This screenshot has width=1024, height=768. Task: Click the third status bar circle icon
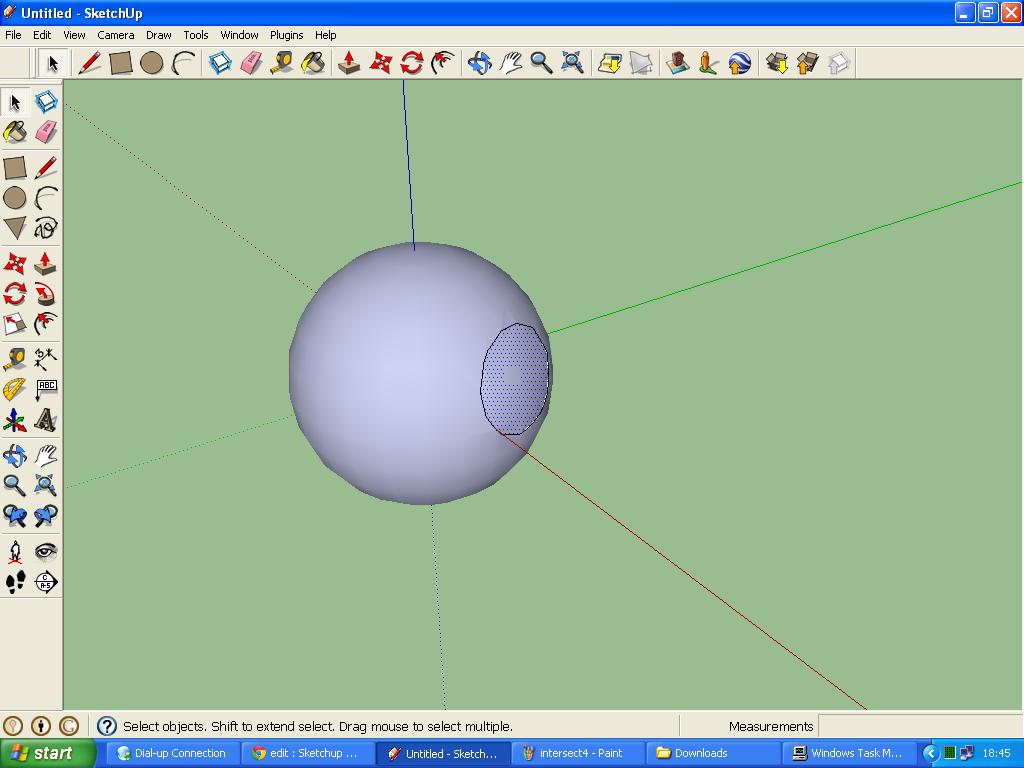(x=69, y=726)
